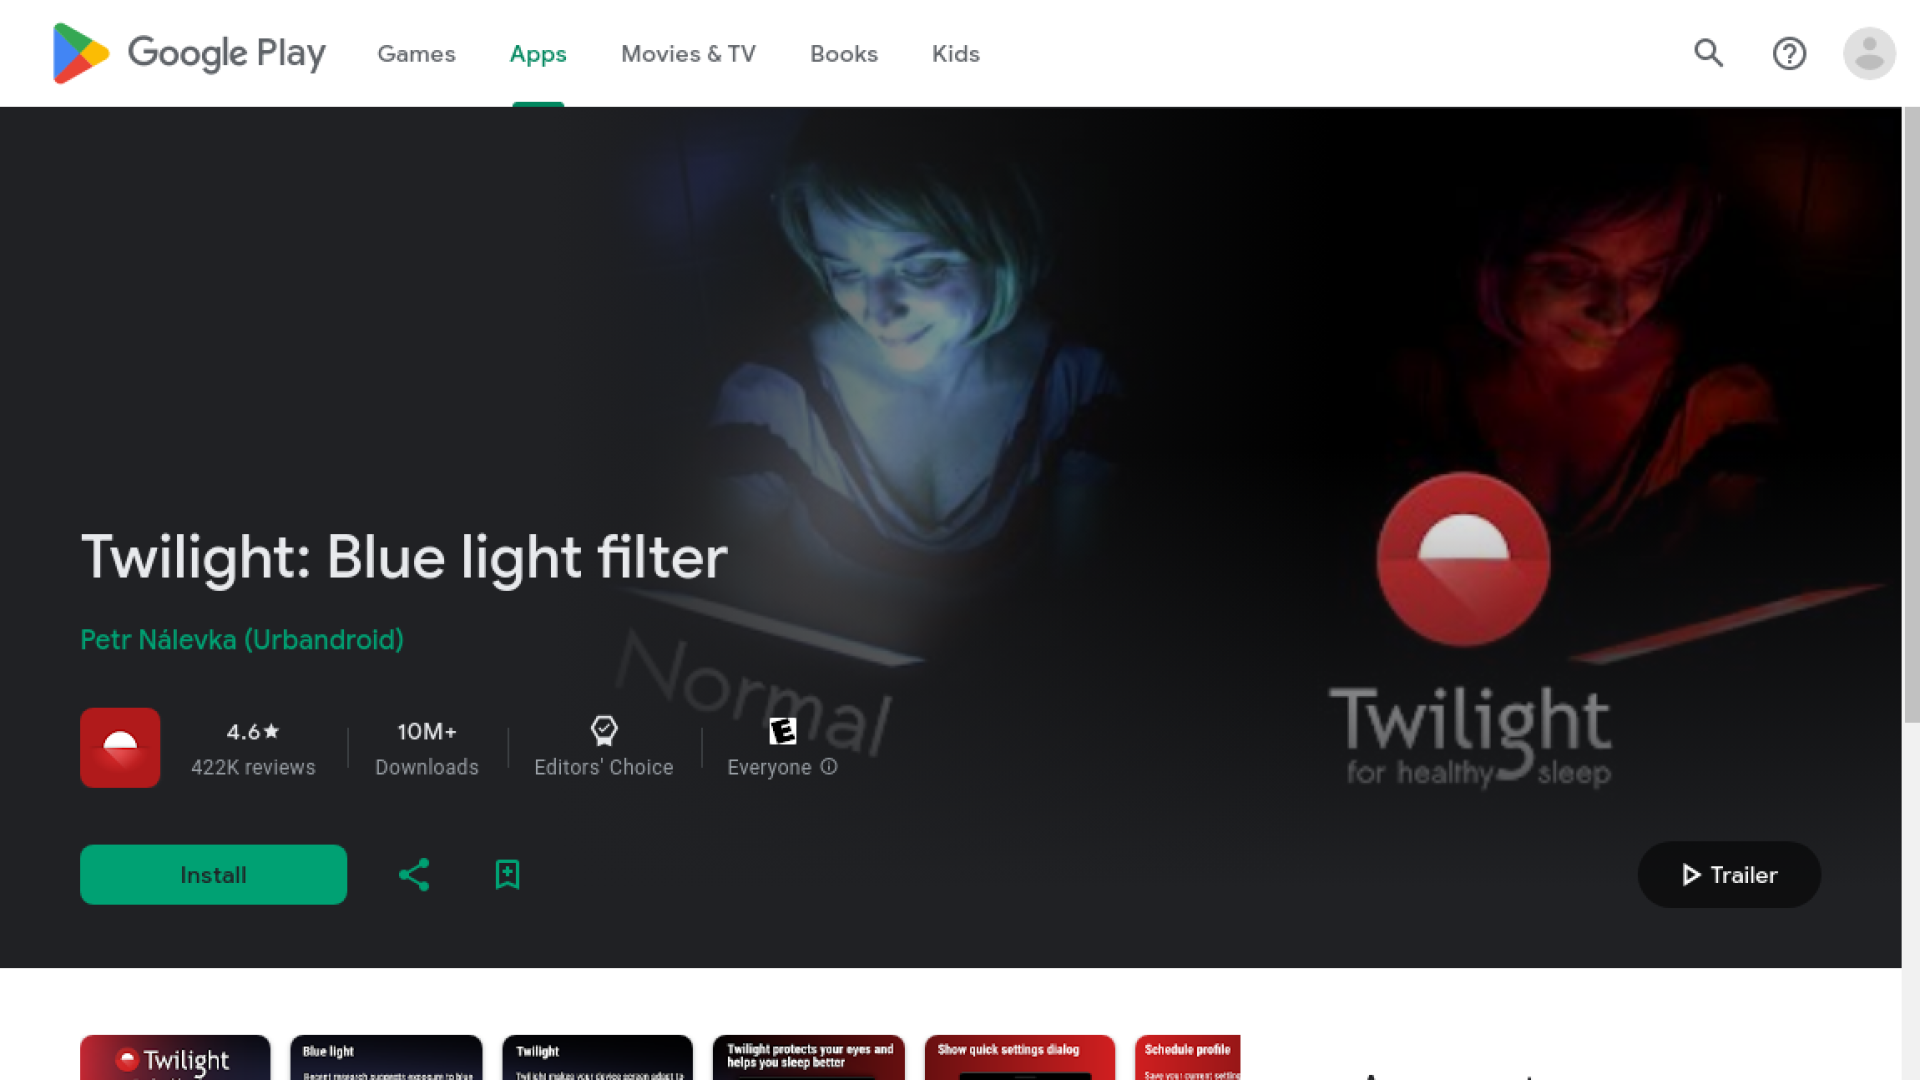This screenshot has height=1080, width=1920.
Task: Open the Books section
Action: click(843, 54)
